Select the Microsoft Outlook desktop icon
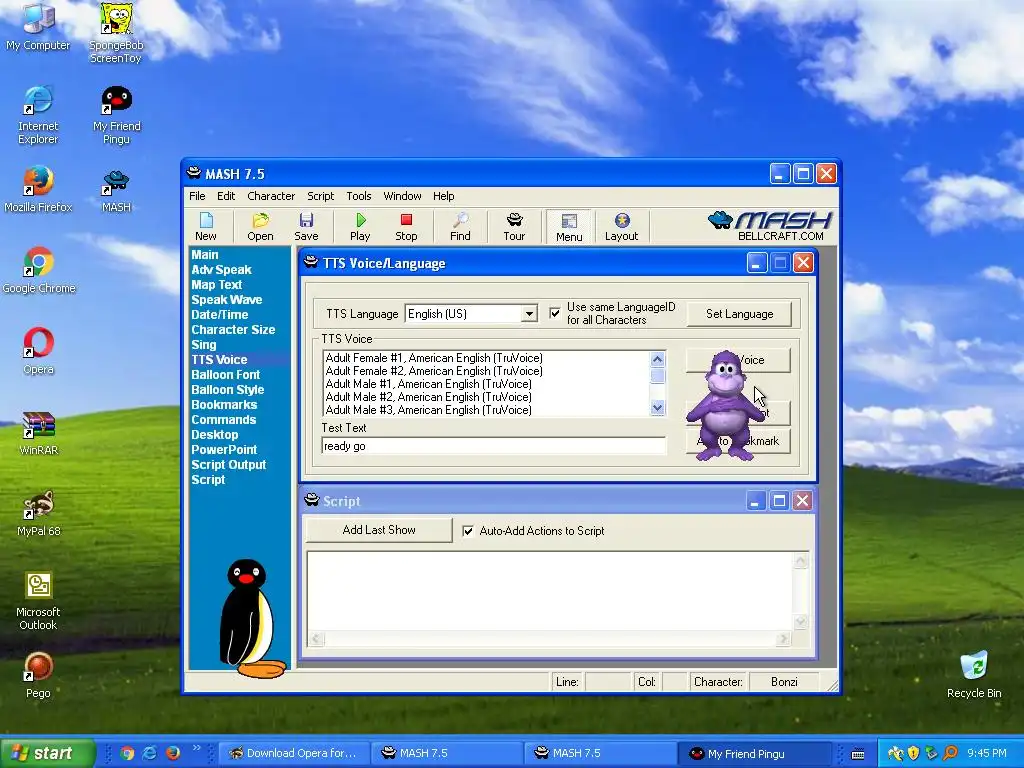 point(38,601)
